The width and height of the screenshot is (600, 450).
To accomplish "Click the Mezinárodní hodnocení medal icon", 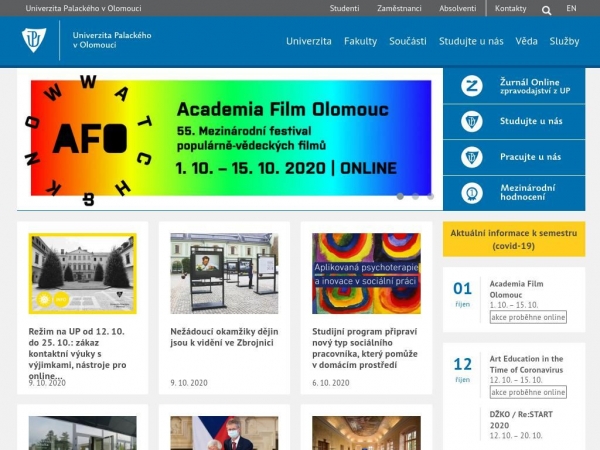I will coord(471,193).
